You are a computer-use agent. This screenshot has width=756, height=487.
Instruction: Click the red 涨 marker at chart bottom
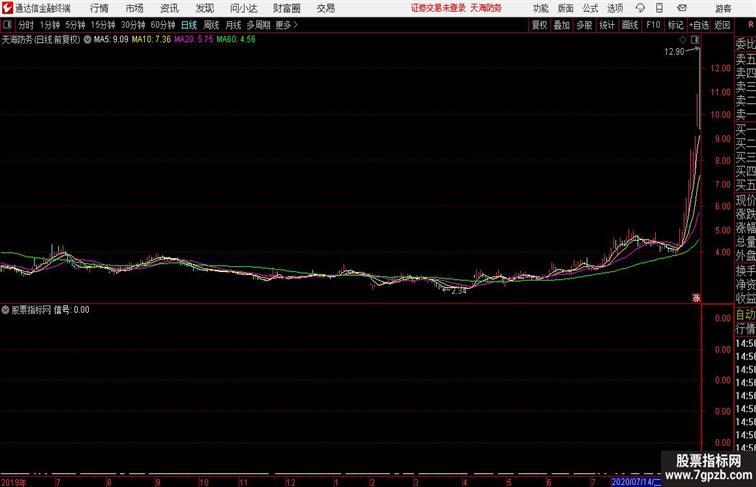(696, 298)
